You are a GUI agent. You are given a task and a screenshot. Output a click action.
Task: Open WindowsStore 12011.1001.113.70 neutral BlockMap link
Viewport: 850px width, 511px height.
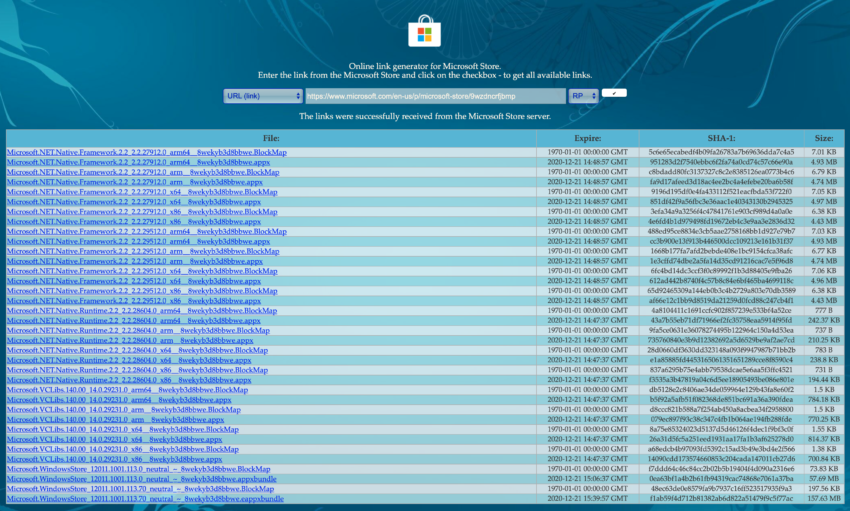point(140,488)
